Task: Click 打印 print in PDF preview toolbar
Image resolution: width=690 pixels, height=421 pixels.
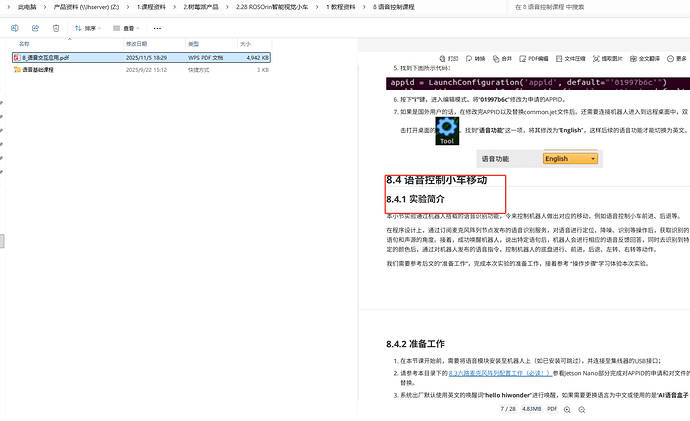Action: click(x=449, y=59)
